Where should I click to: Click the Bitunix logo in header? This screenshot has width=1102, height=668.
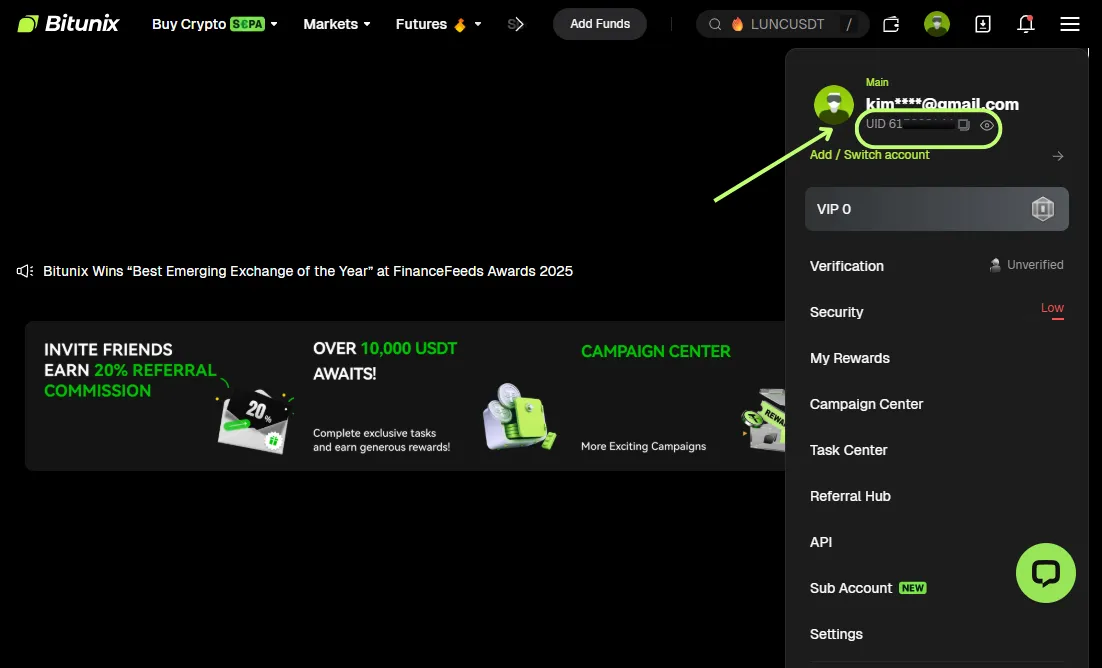pos(68,24)
